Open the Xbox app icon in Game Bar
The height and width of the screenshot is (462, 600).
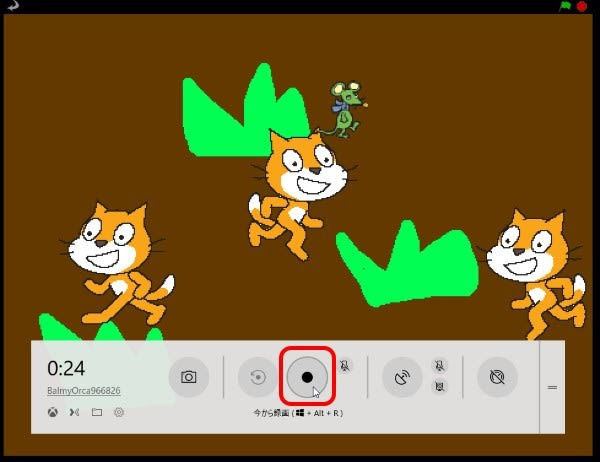(53, 412)
